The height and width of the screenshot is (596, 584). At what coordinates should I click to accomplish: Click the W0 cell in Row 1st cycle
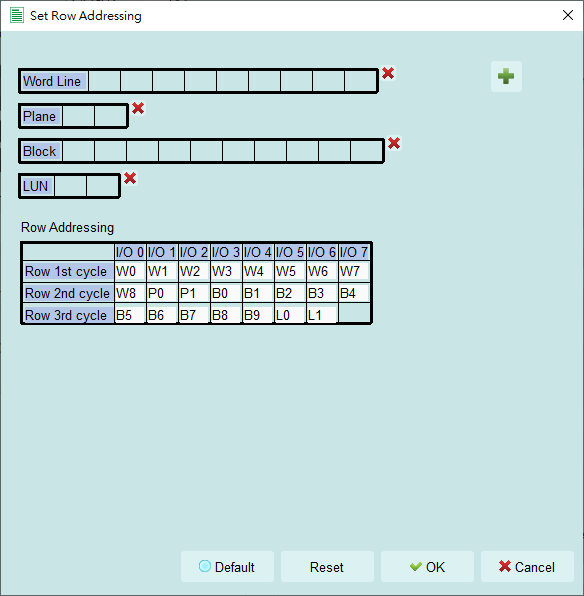pos(130,271)
